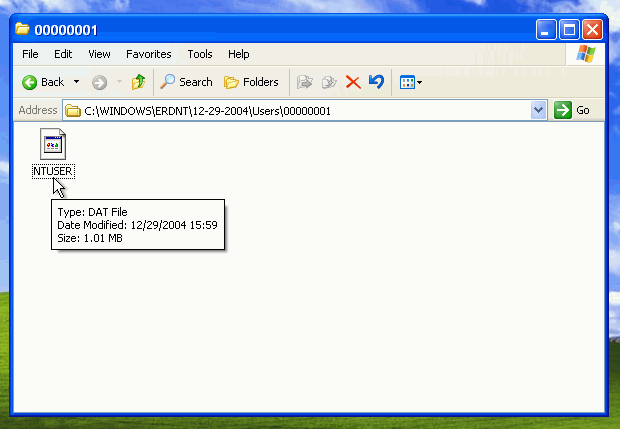Click the Copy To toolbar icon
The width and height of the screenshot is (620, 429).
(329, 82)
